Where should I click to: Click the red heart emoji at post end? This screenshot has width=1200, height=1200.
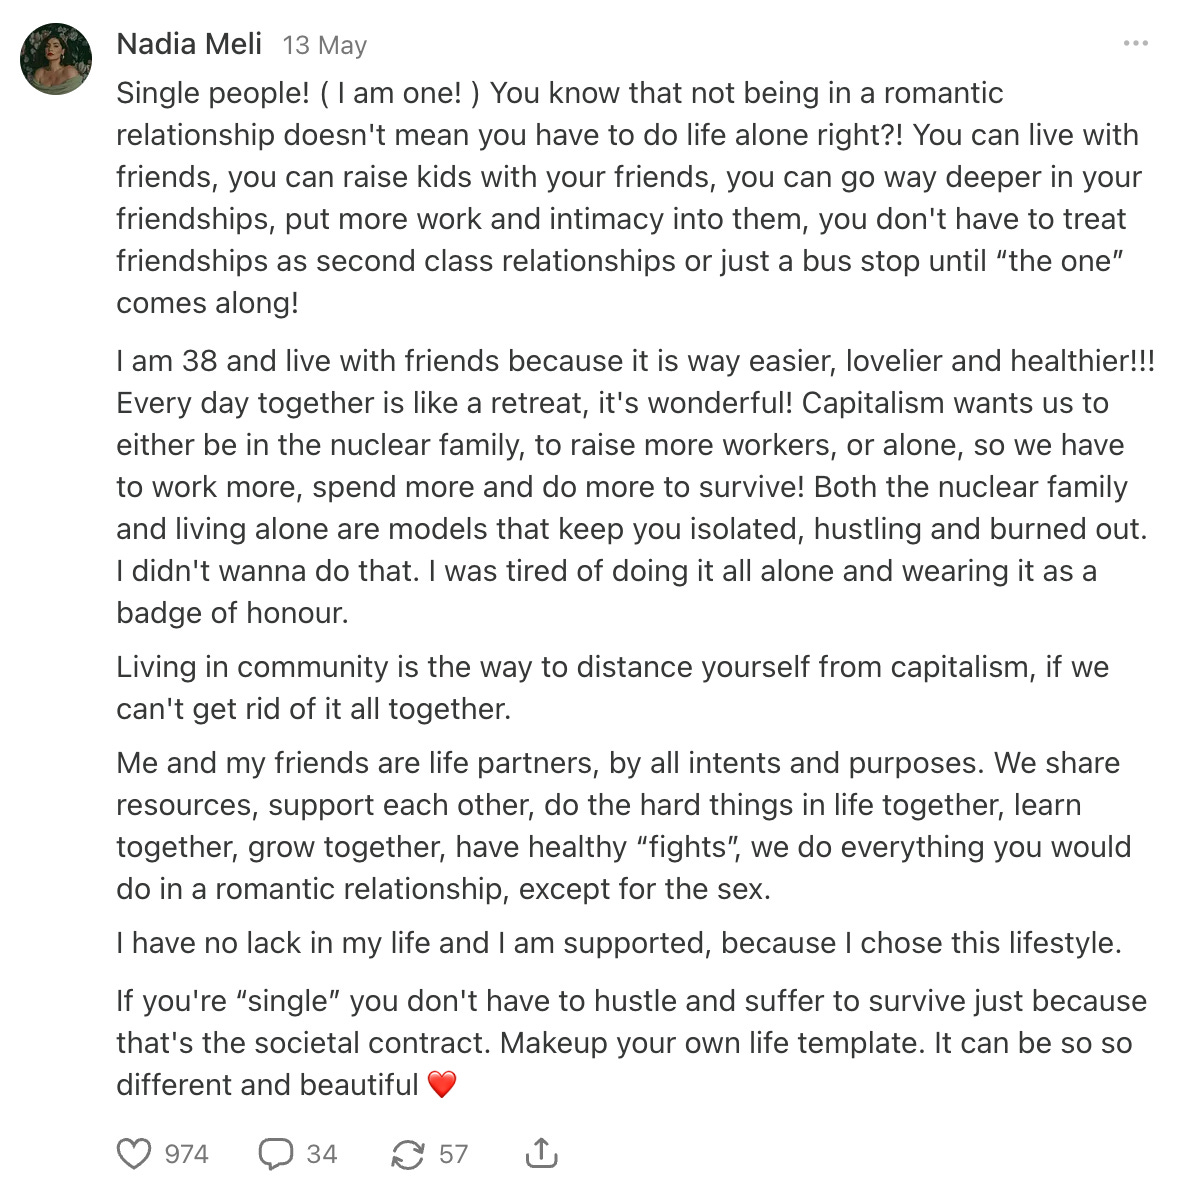tap(442, 1084)
